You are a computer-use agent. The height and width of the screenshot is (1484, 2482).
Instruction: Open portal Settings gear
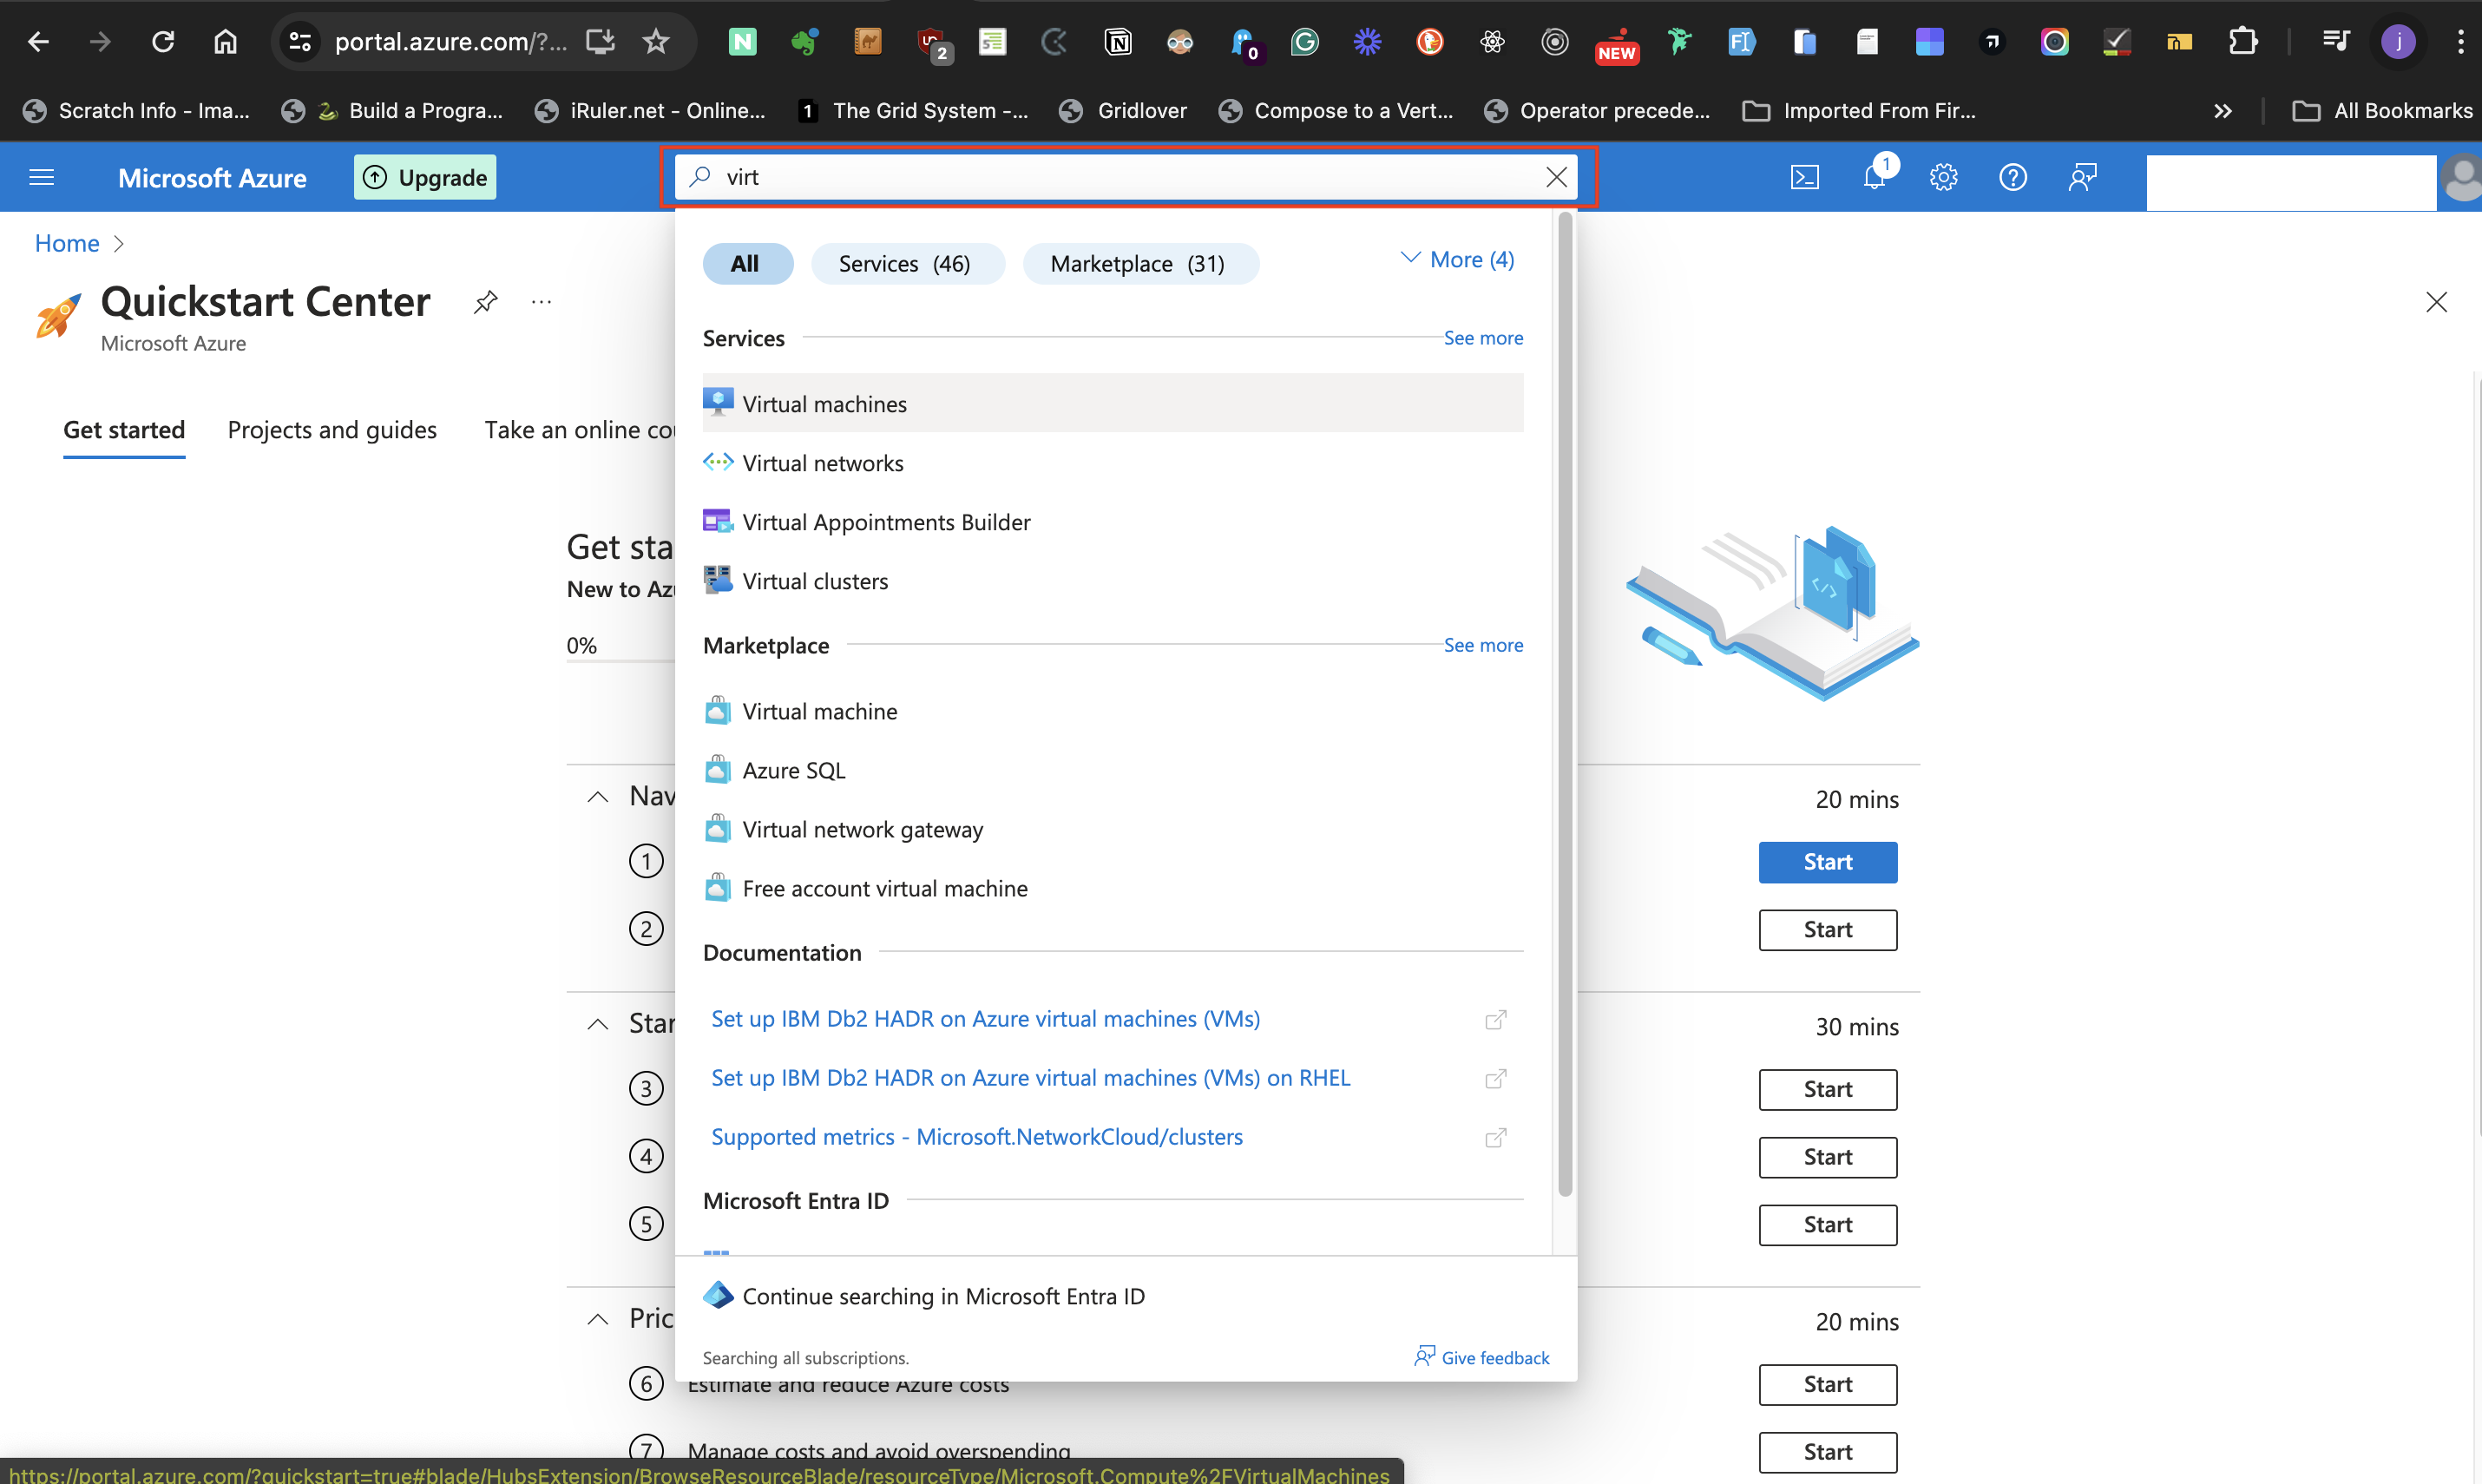[1943, 177]
